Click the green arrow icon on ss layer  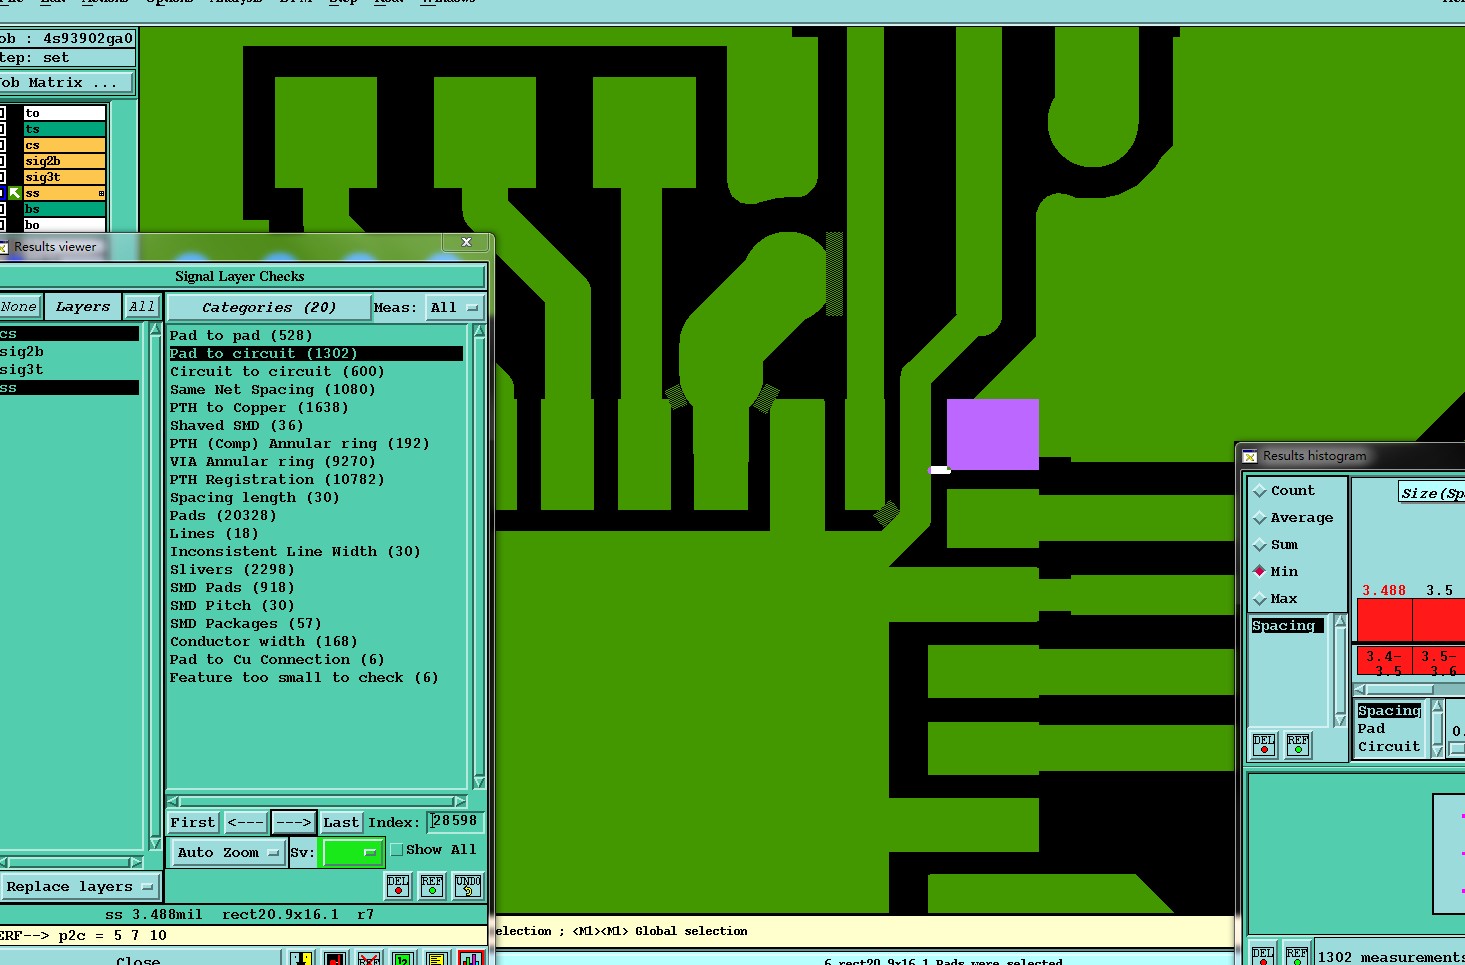click(x=15, y=193)
